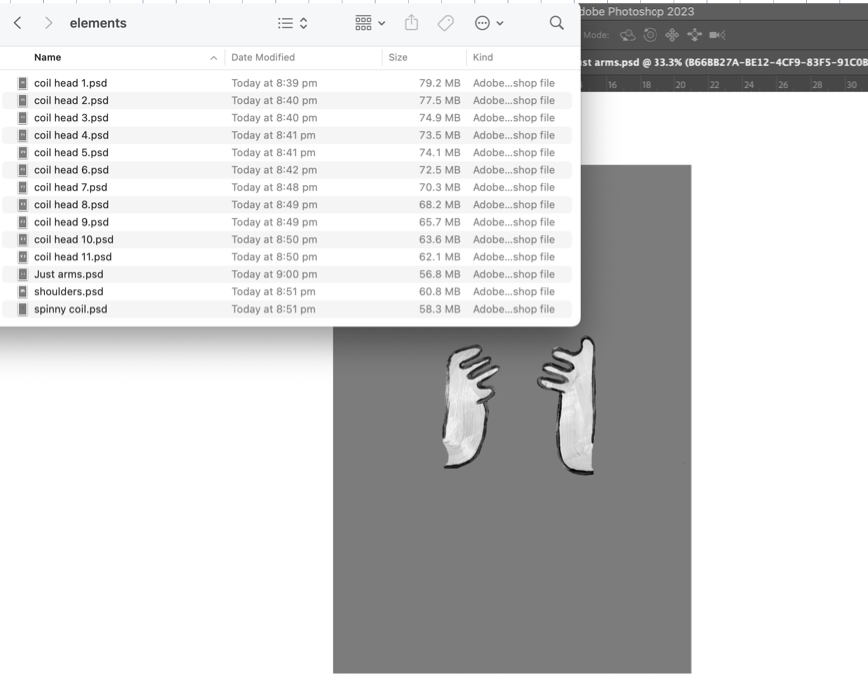Click the Share icon in Finder toolbar

pyautogui.click(x=411, y=23)
